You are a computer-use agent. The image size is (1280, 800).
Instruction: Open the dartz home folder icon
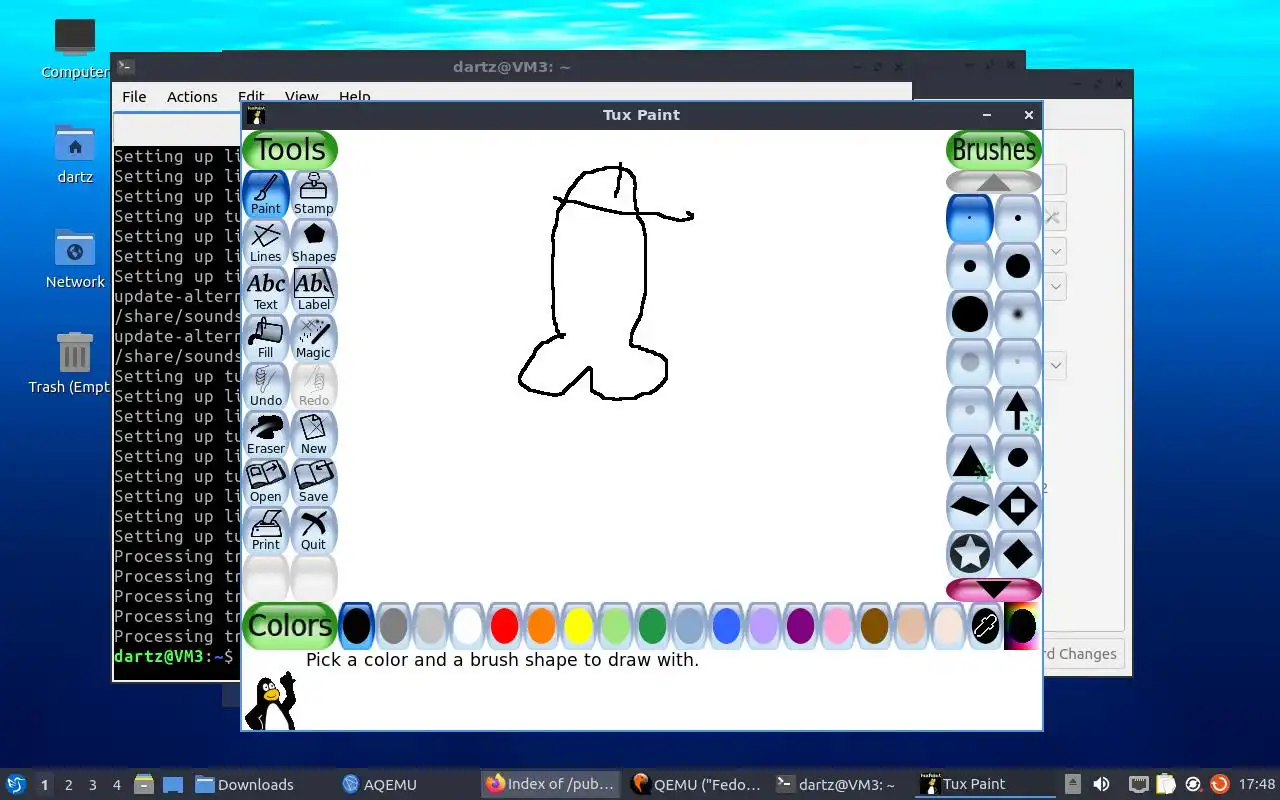pos(75,155)
